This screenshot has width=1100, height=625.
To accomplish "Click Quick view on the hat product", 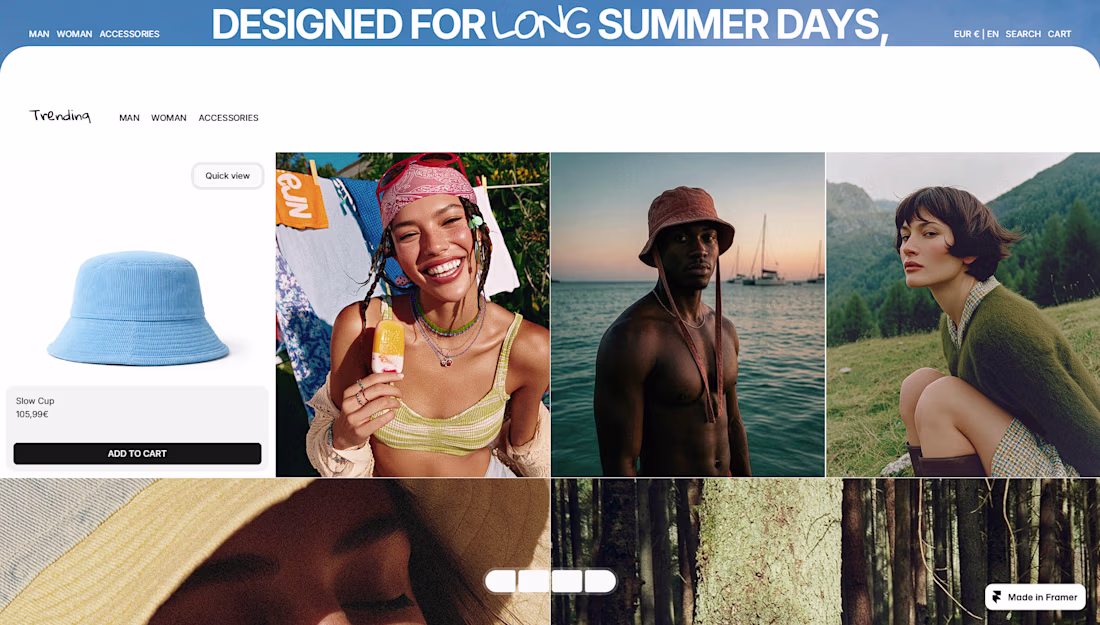I will pos(227,176).
